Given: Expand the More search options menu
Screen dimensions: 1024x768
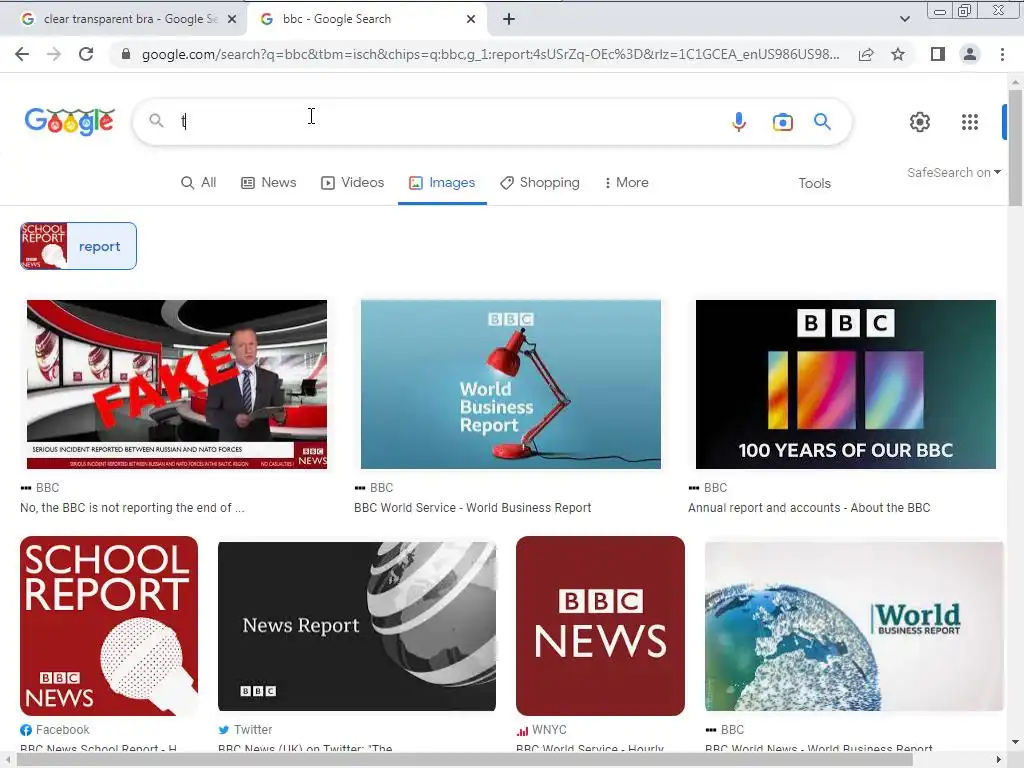Looking at the screenshot, I should pos(626,183).
